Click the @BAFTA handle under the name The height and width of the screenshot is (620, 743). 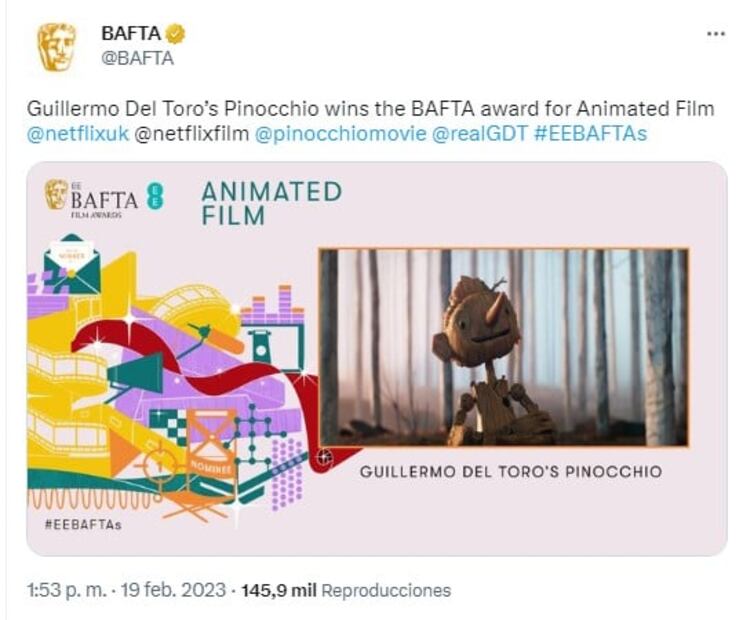[137, 58]
